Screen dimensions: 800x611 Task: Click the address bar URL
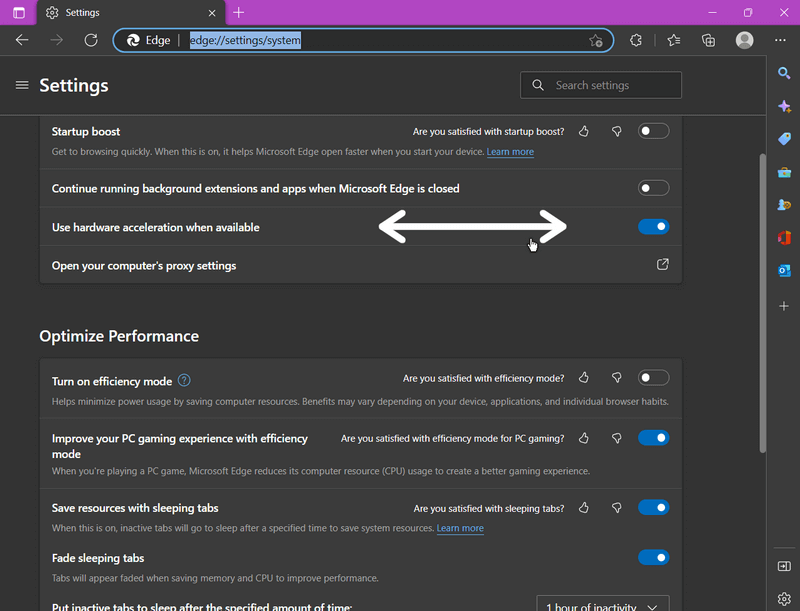pos(245,40)
